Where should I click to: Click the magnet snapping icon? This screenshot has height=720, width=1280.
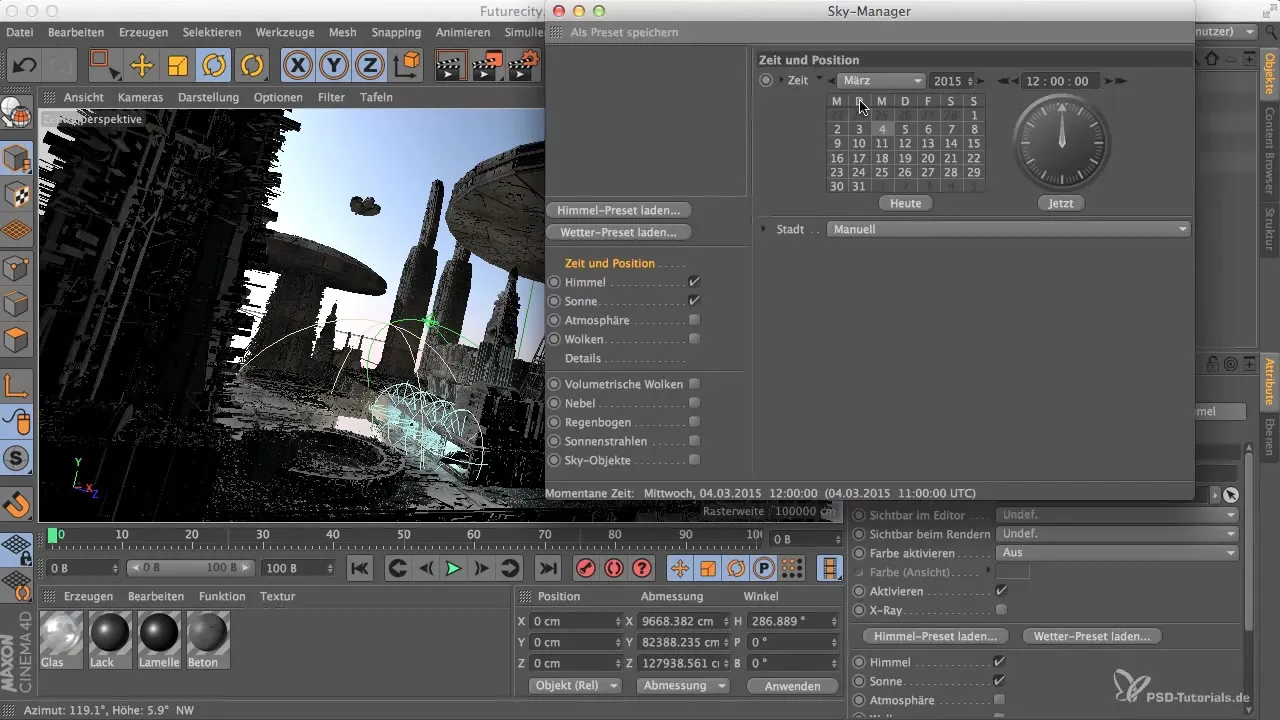coord(17,504)
